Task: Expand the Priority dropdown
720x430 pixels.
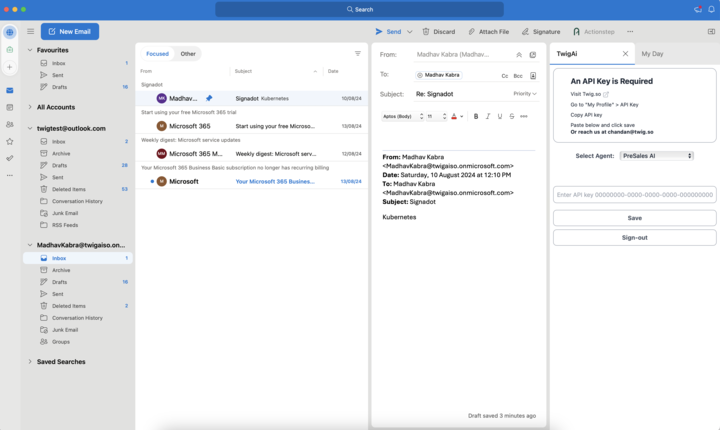Action: tap(525, 94)
